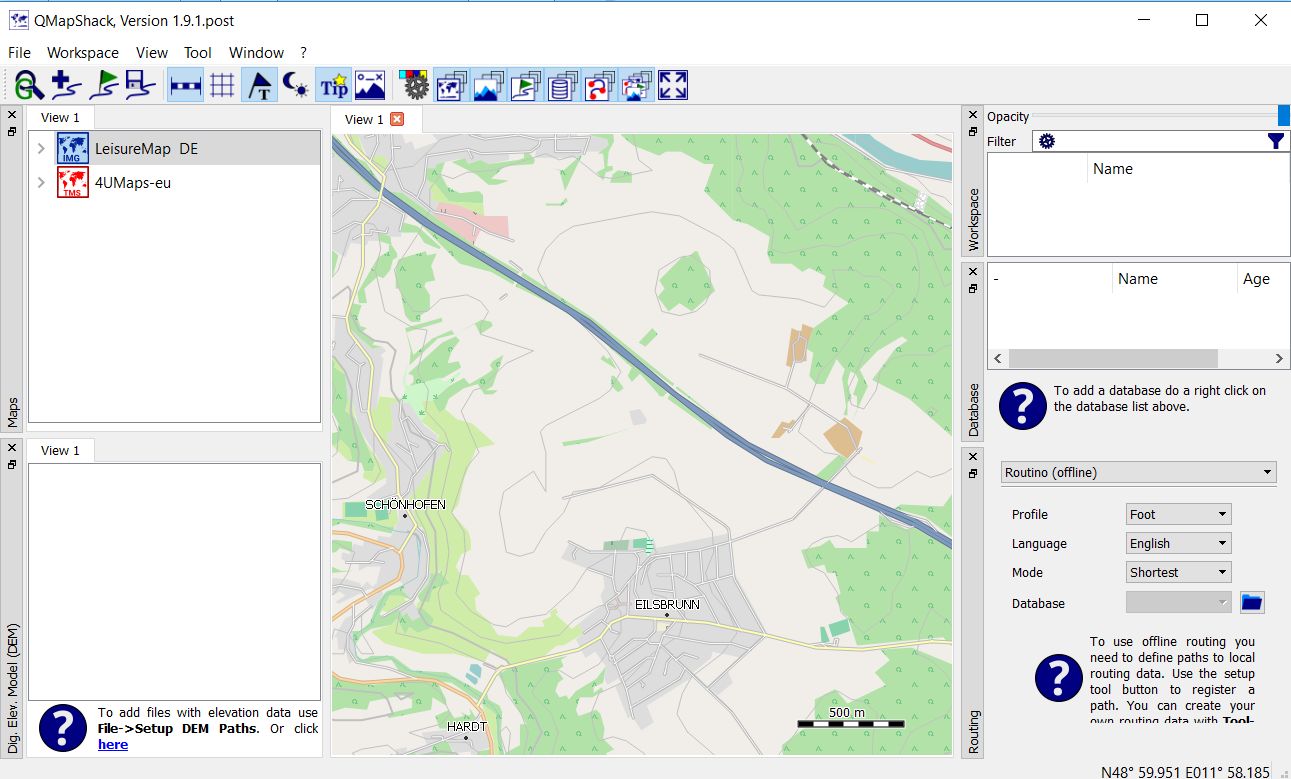Click the here link in DEM panel
The image size is (1291, 779).
tap(112, 744)
